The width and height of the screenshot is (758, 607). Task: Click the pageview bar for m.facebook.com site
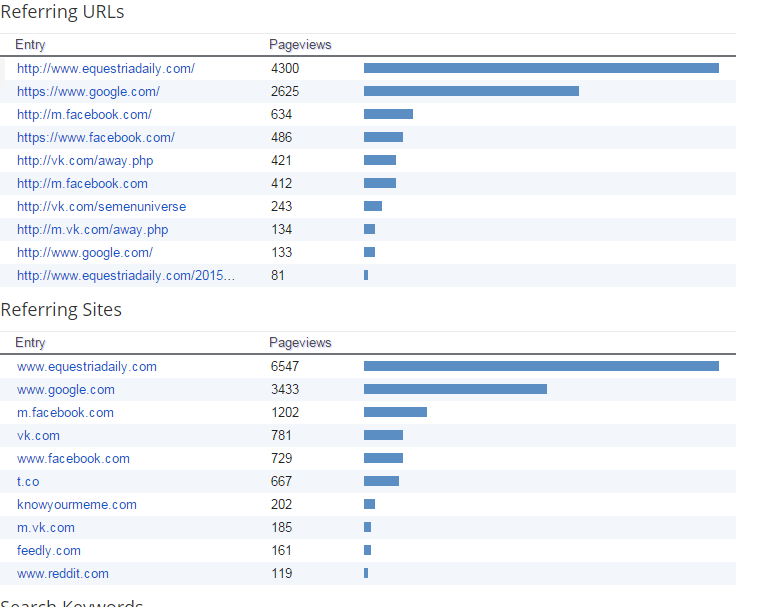(395, 412)
